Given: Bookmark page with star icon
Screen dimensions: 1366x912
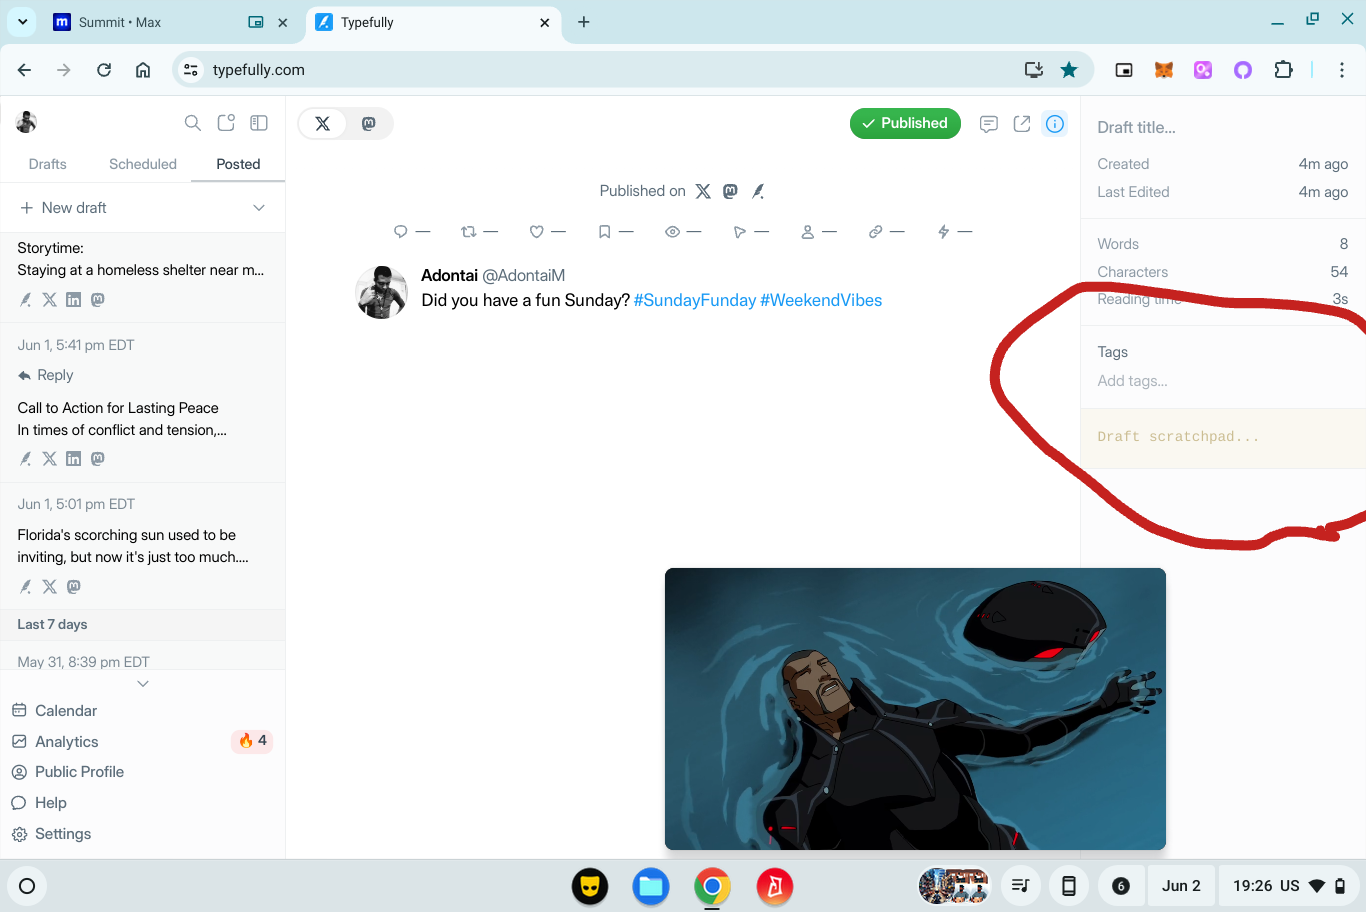Looking at the screenshot, I should pos(1069,70).
